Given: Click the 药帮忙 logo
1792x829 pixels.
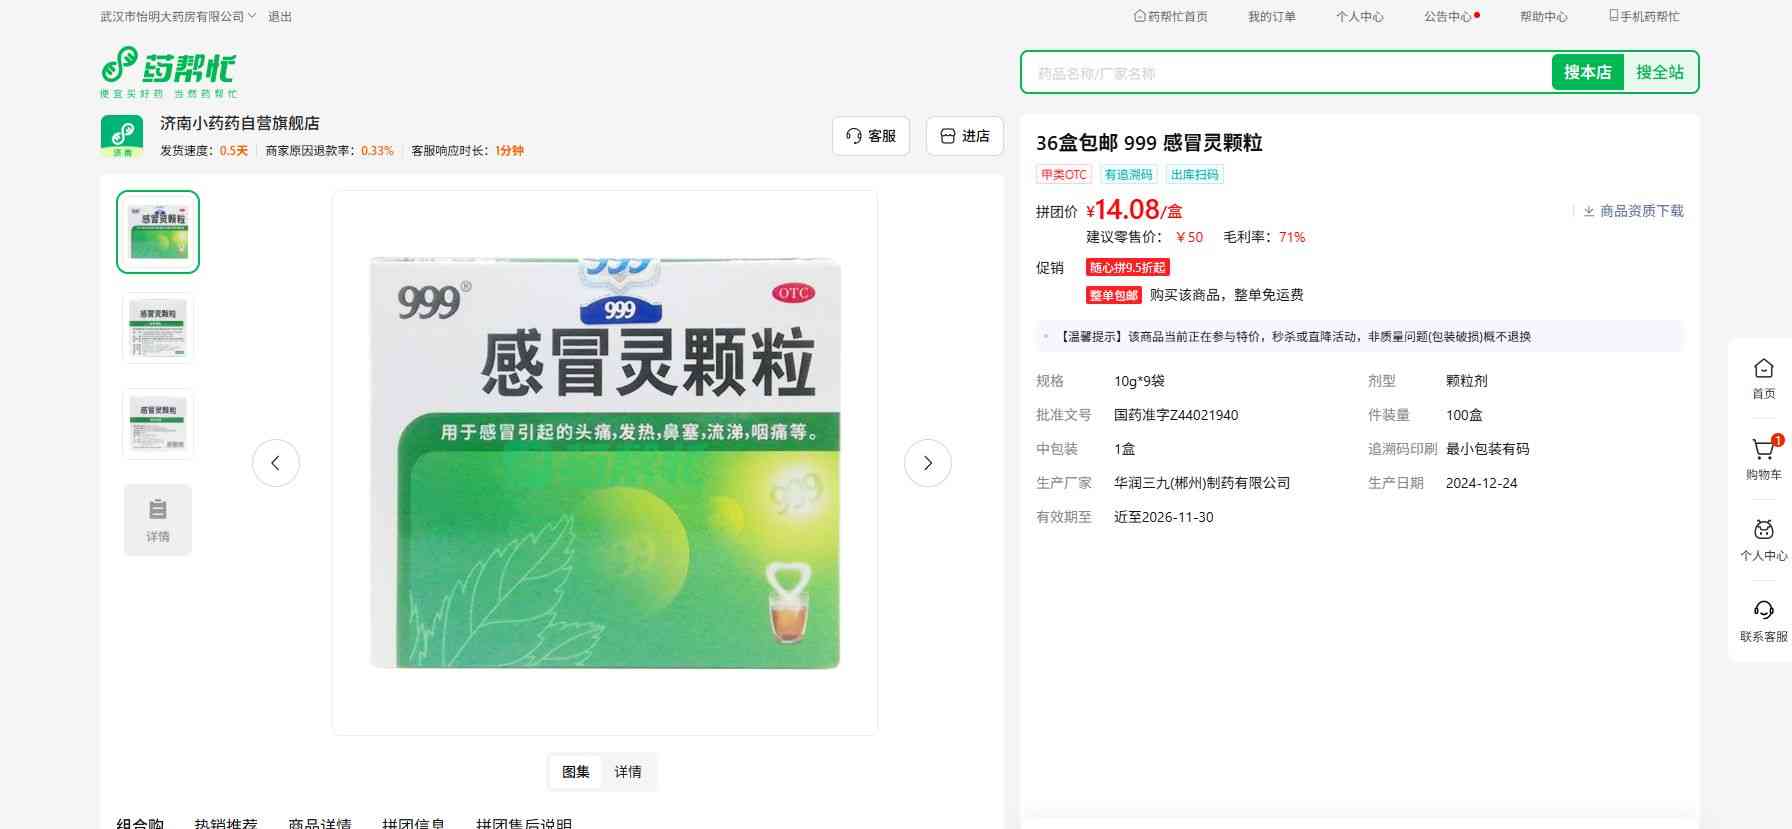Looking at the screenshot, I should [x=168, y=71].
